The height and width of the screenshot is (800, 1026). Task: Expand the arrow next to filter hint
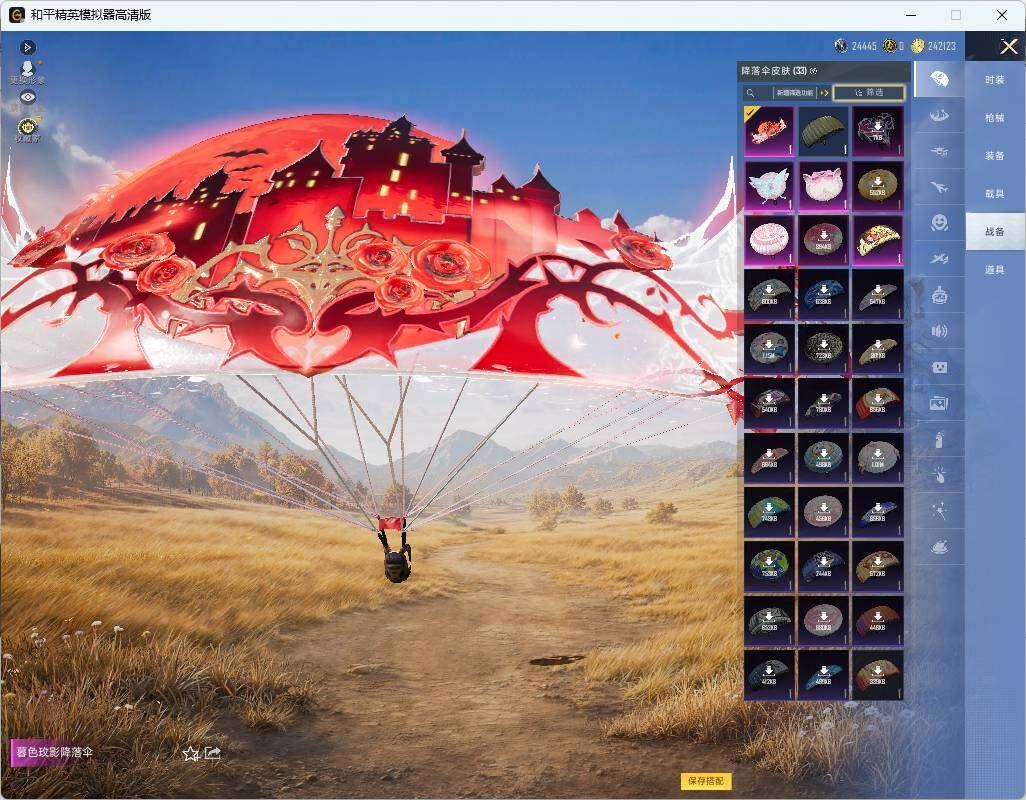(x=824, y=93)
